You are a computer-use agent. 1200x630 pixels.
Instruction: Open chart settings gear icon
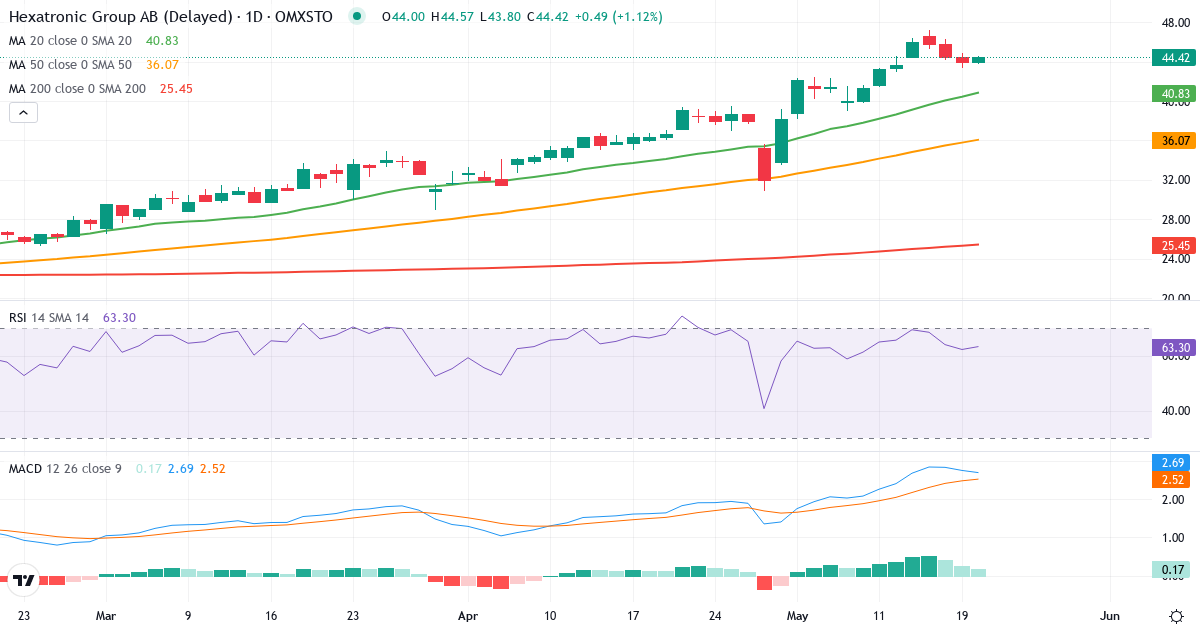[1176, 614]
